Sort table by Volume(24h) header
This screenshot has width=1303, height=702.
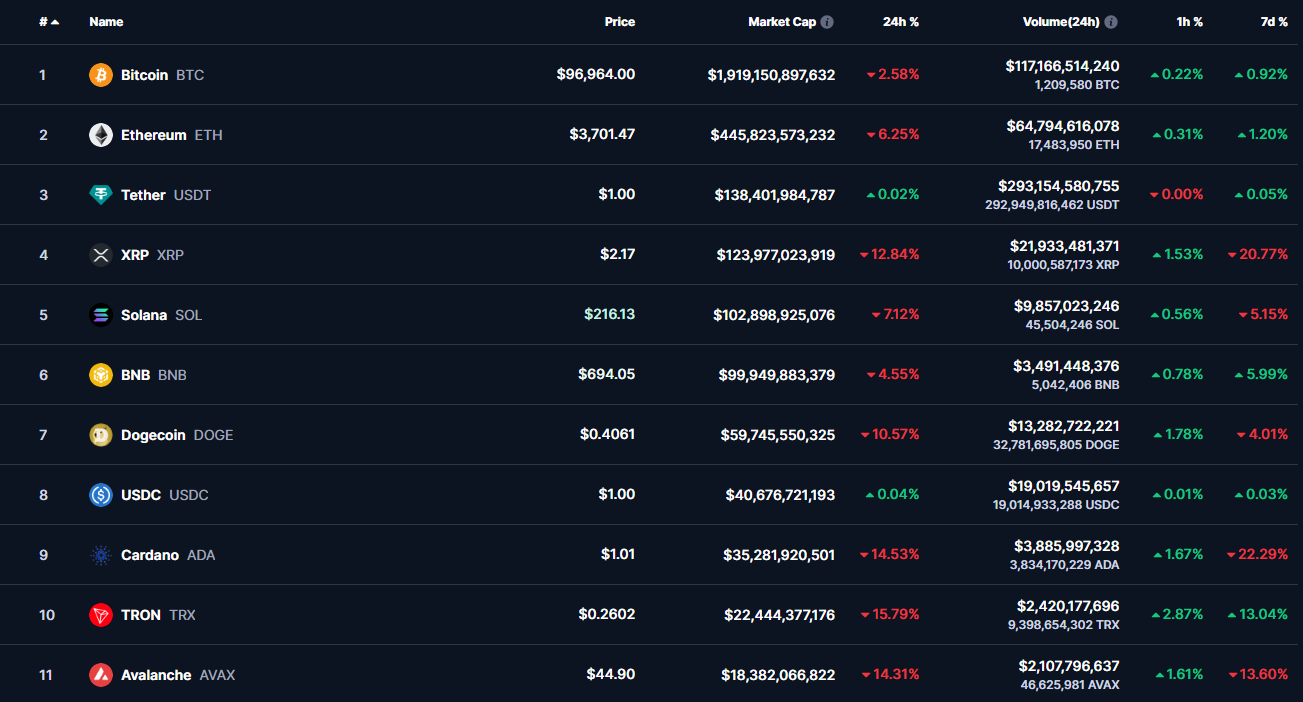(x=1061, y=22)
